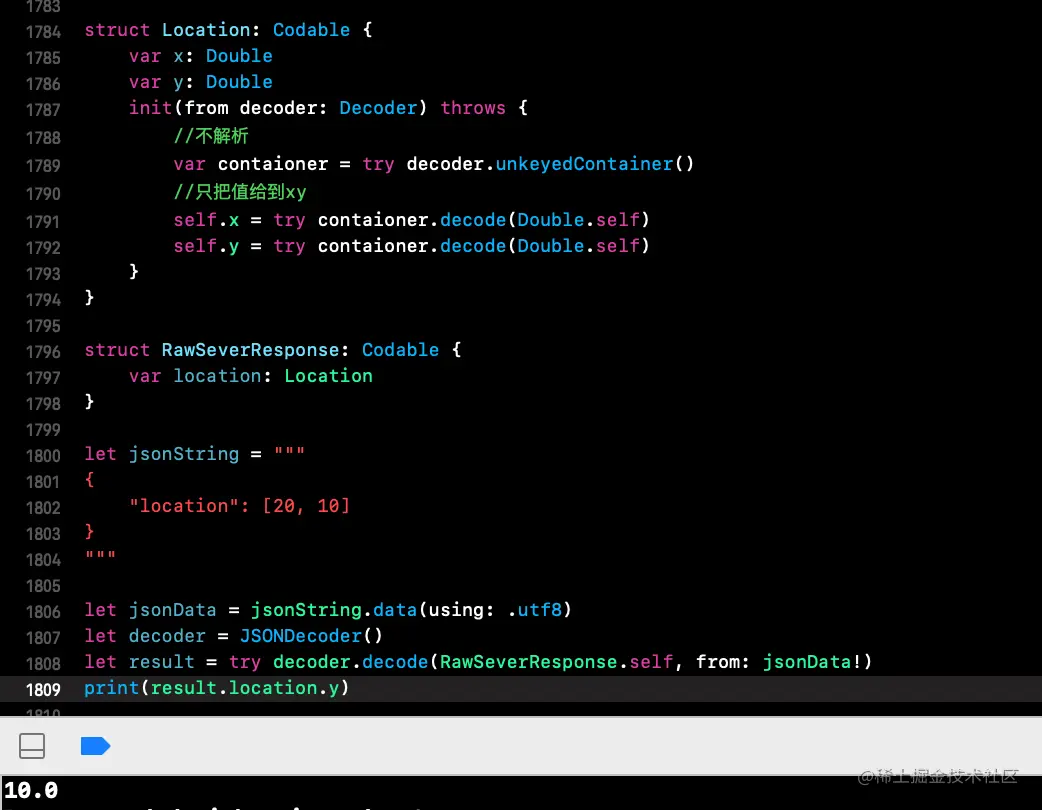The height and width of the screenshot is (810, 1042).
Task: Click 'self.x' assignment line
Action: [x=411, y=220]
